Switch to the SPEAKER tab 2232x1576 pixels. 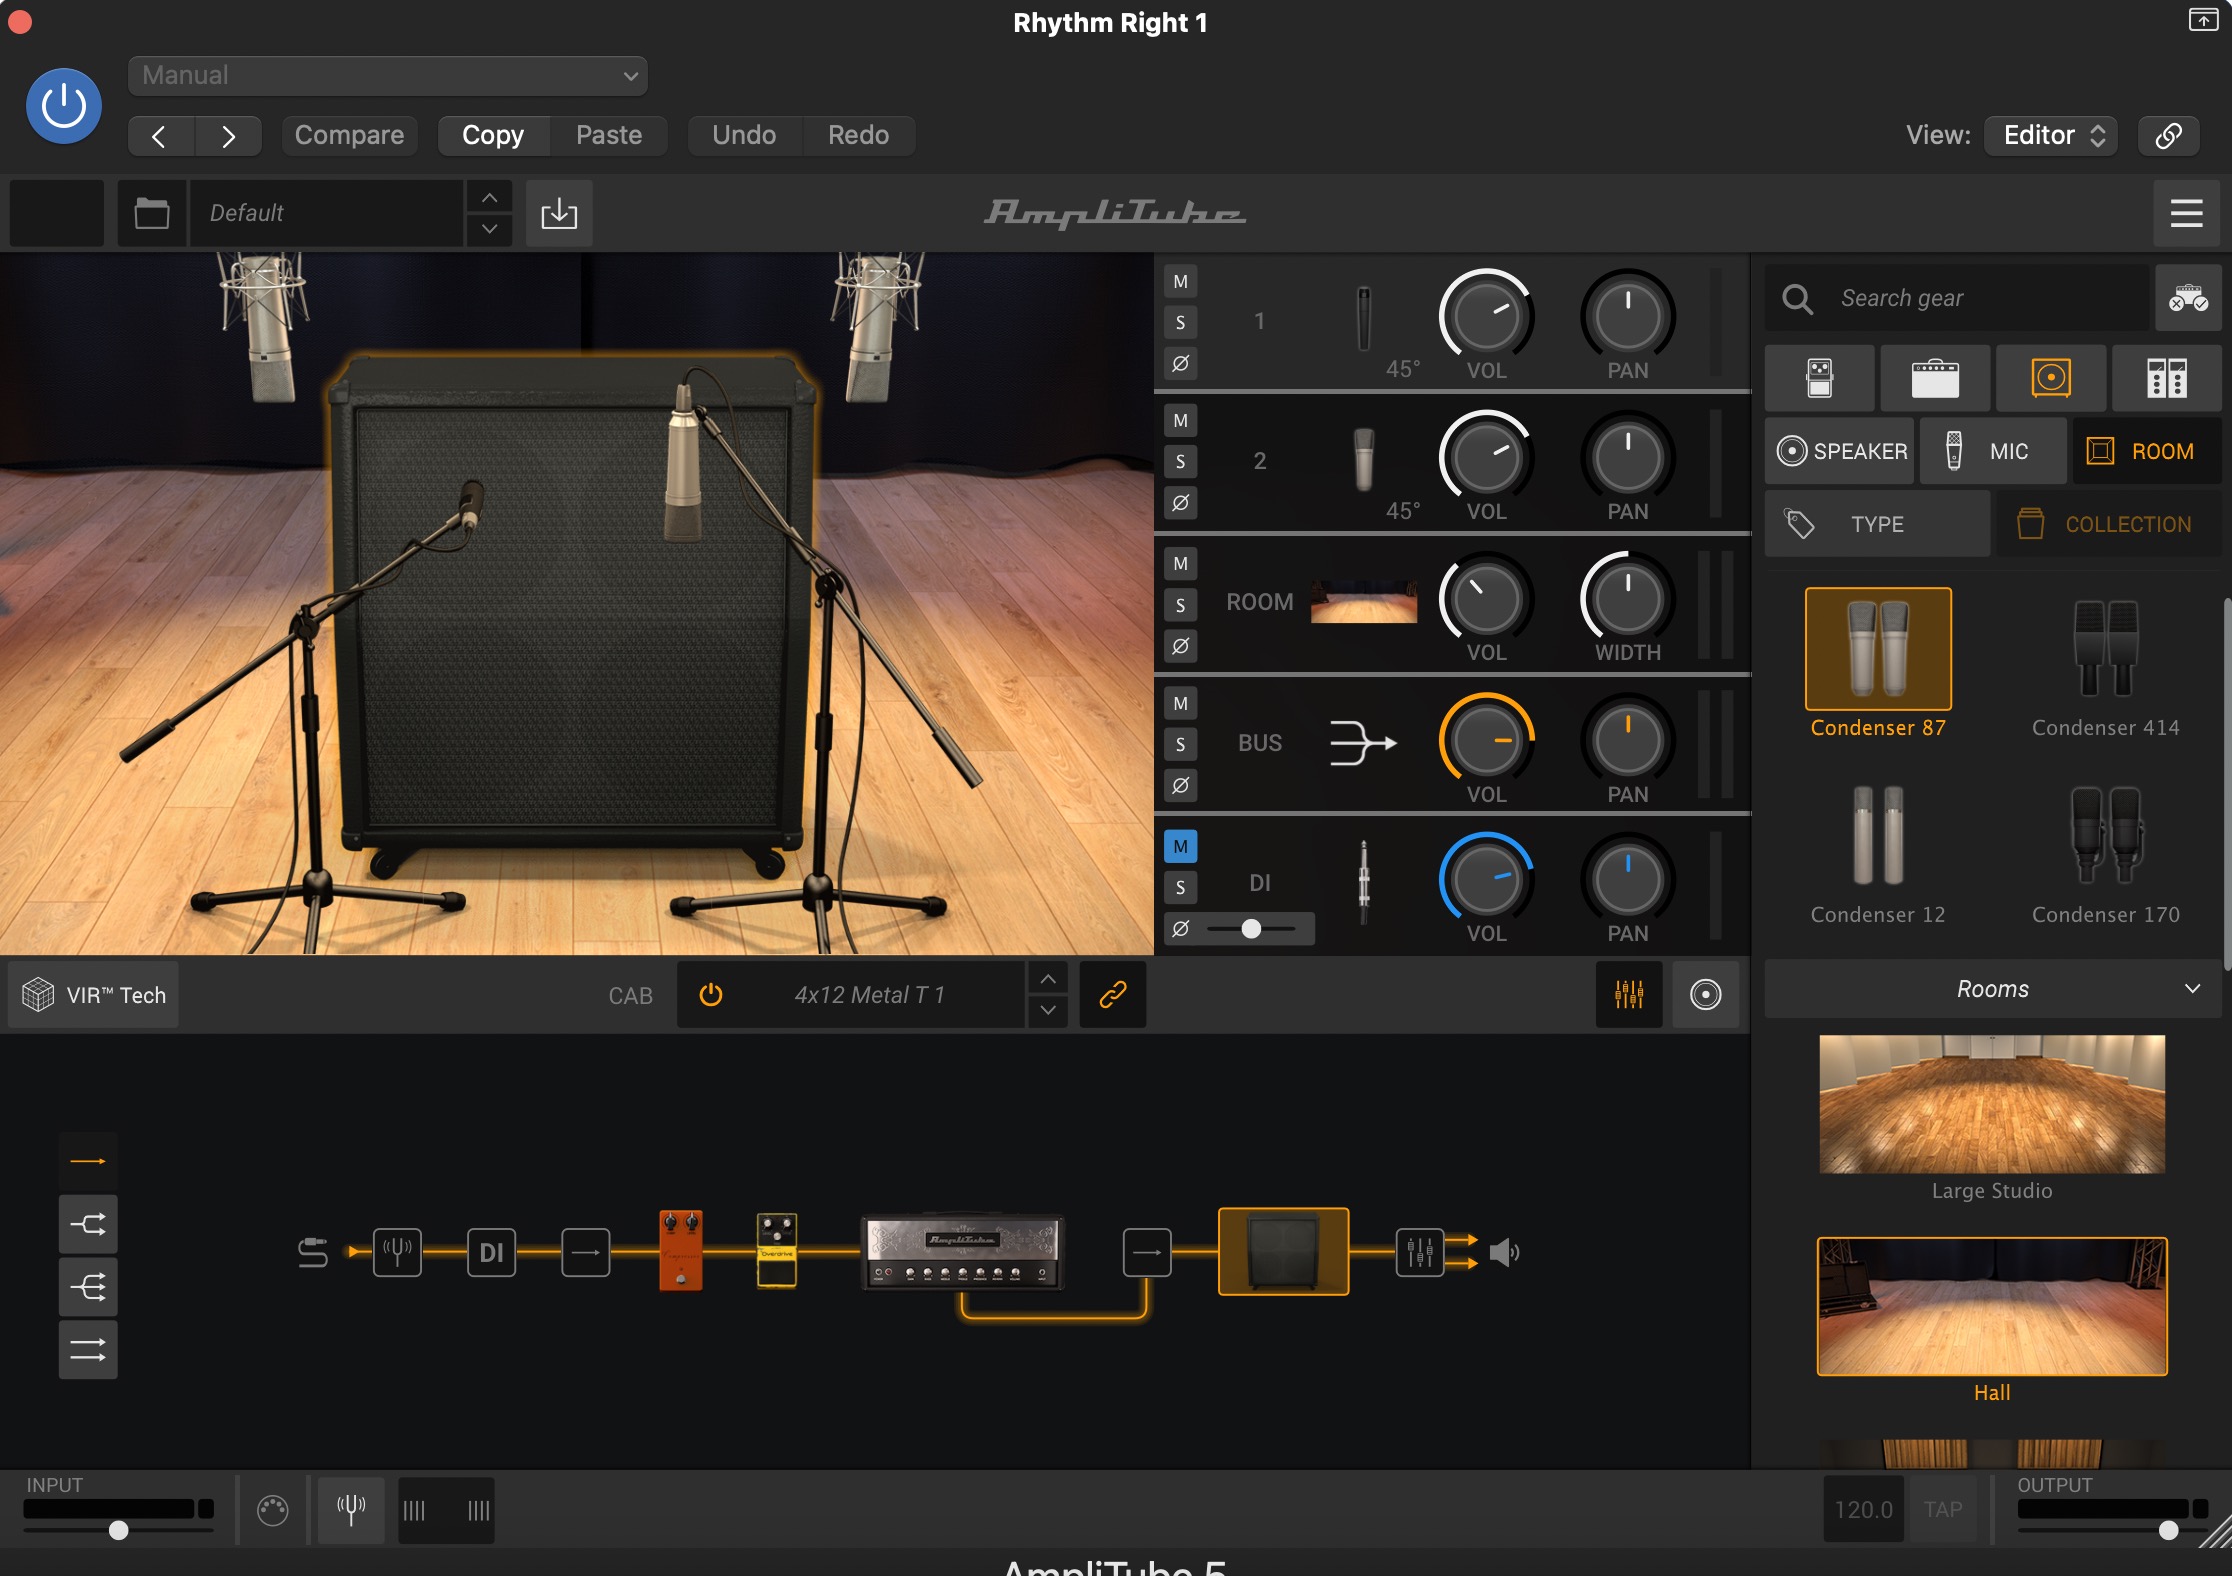1840,451
